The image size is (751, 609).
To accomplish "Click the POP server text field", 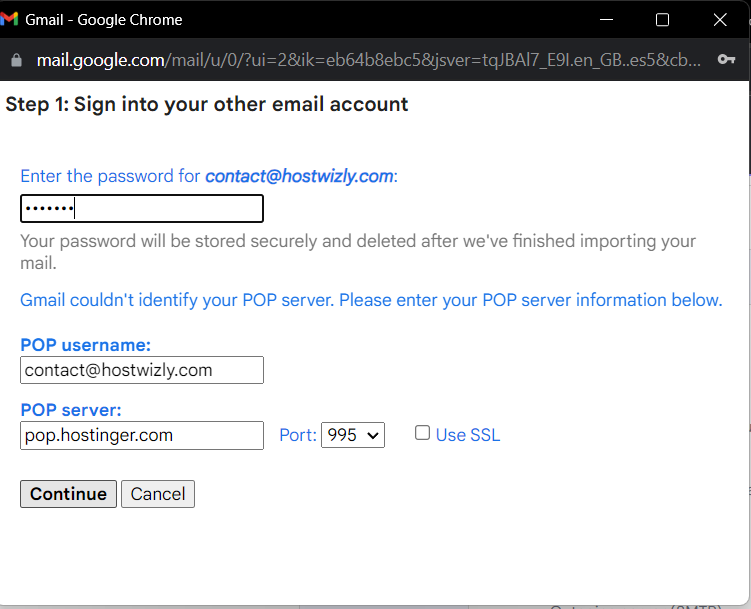I will pos(142,435).
